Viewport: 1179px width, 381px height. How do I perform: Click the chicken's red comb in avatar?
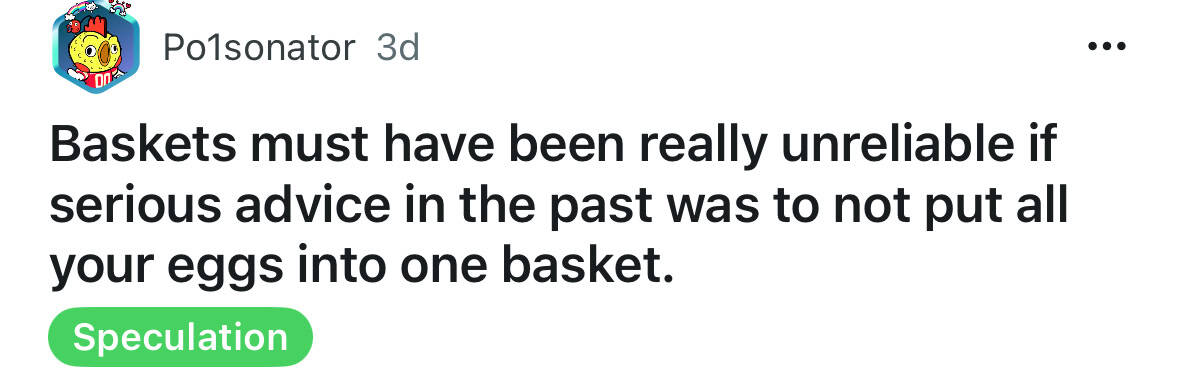pyautogui.click(x=95, y=26)
